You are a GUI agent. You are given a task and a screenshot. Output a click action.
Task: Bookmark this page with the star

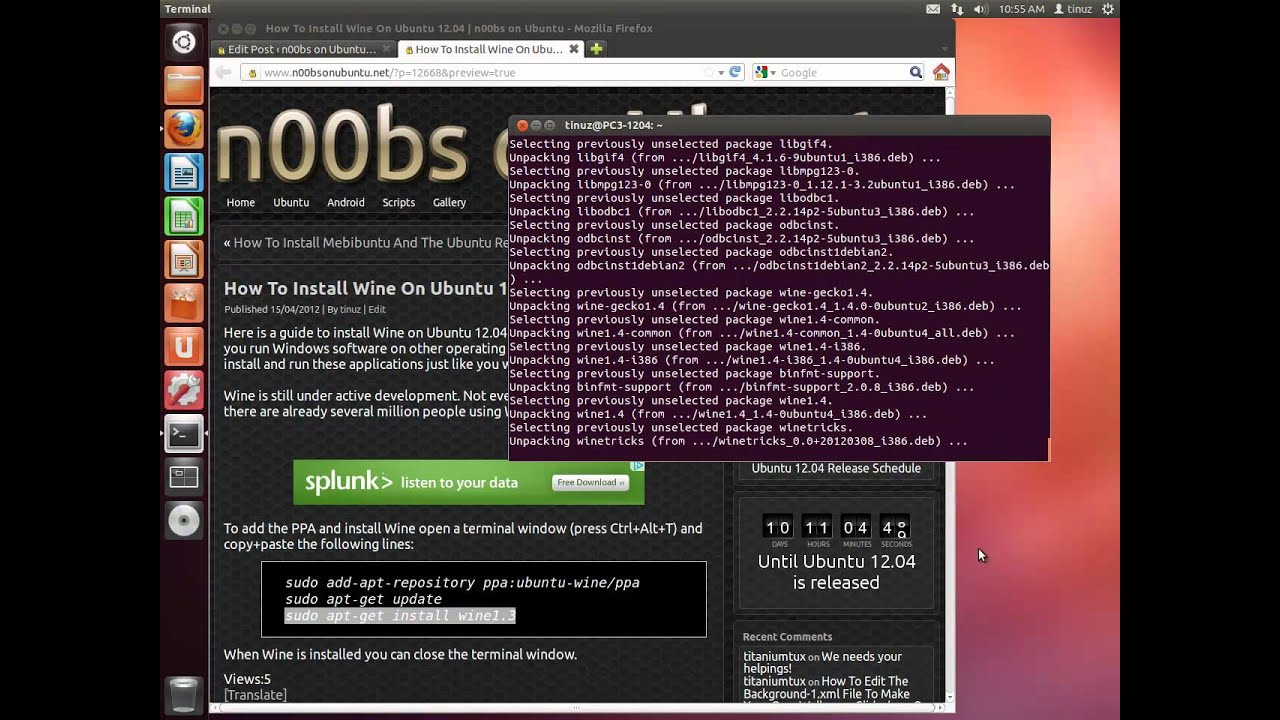coord(709,72)
